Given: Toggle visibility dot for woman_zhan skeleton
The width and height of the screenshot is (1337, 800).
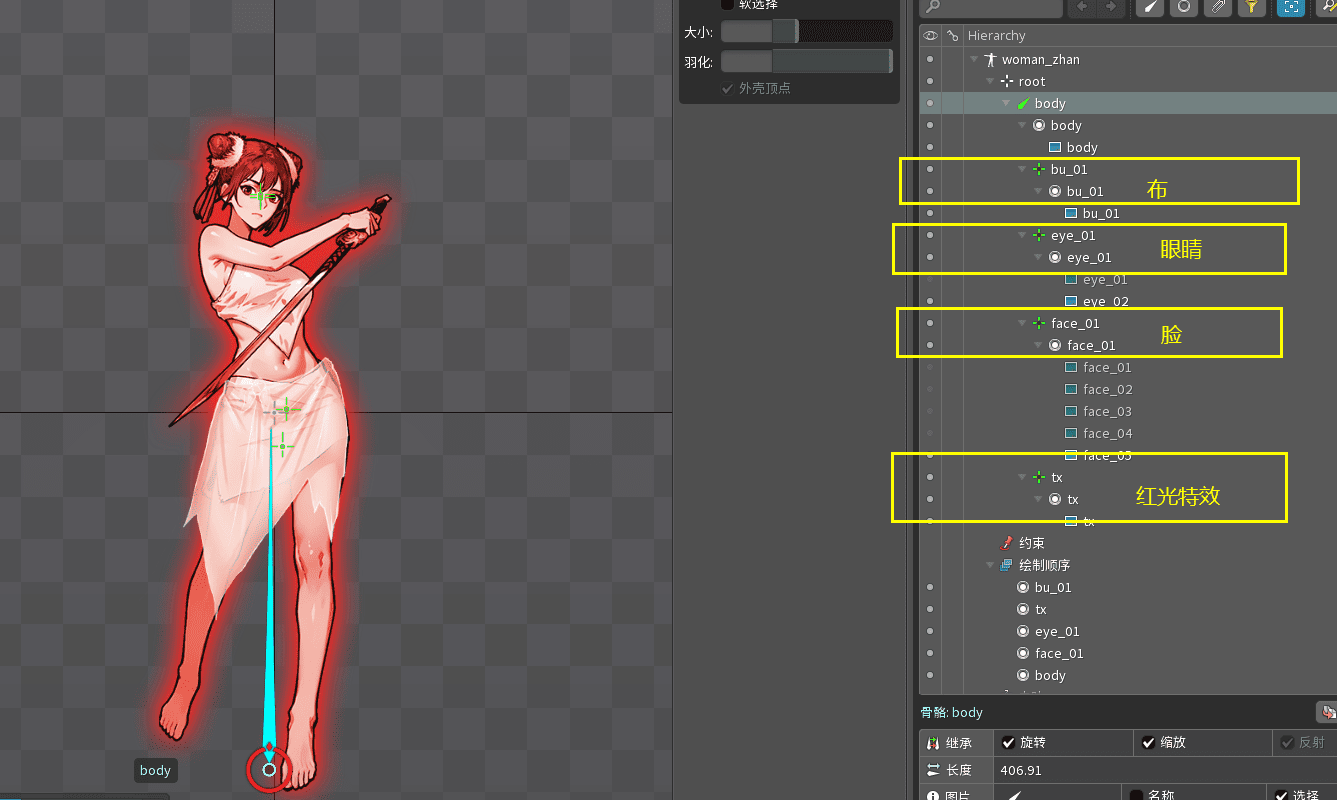Looking at the screenshot, I should pyautogui.click(x=930, y=59).
